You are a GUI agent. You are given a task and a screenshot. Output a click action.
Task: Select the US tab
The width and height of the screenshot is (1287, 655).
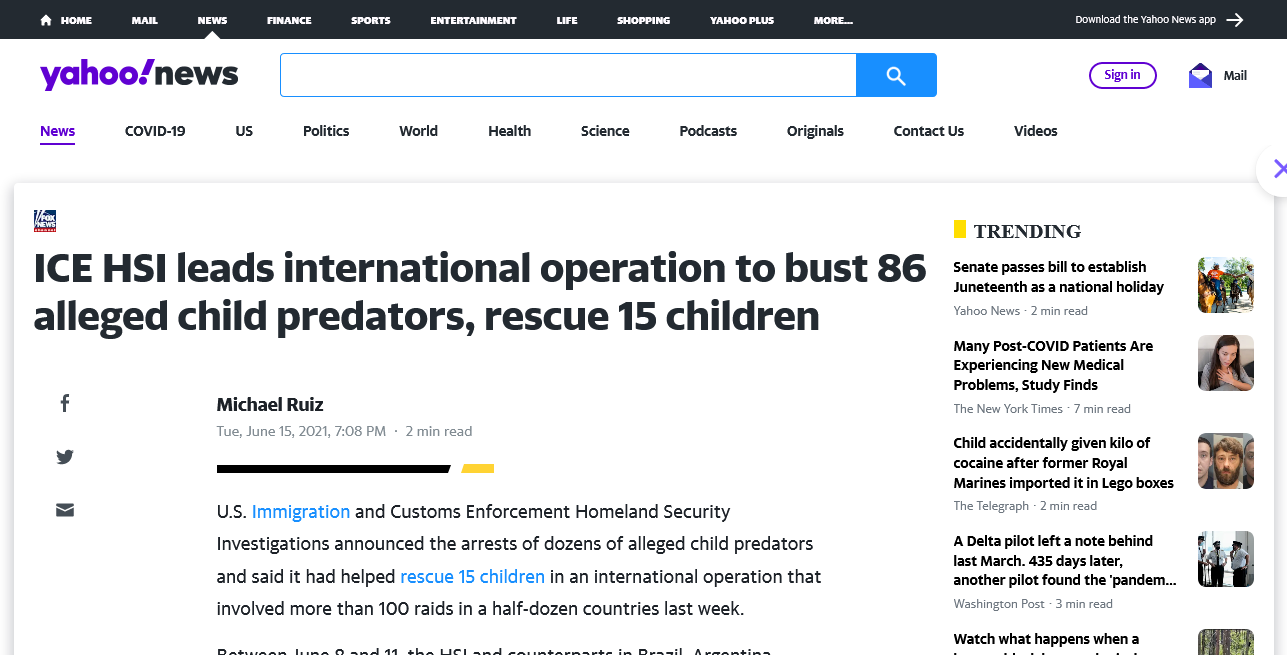pos(244,131)
